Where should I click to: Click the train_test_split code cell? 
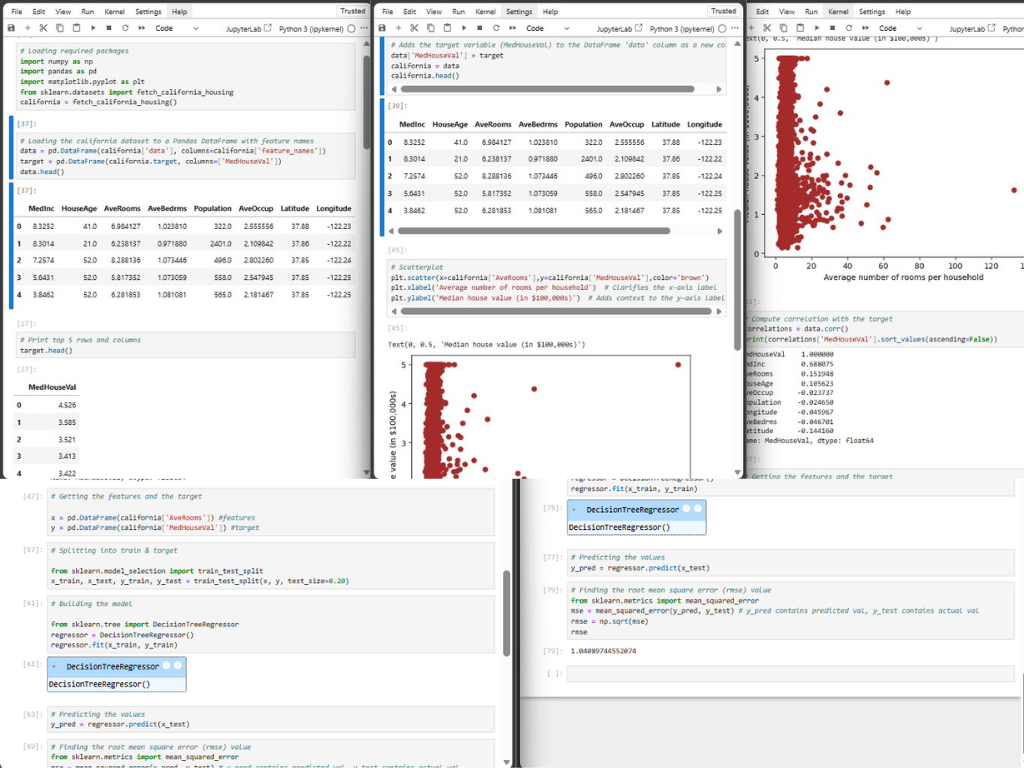coord(271,565)
